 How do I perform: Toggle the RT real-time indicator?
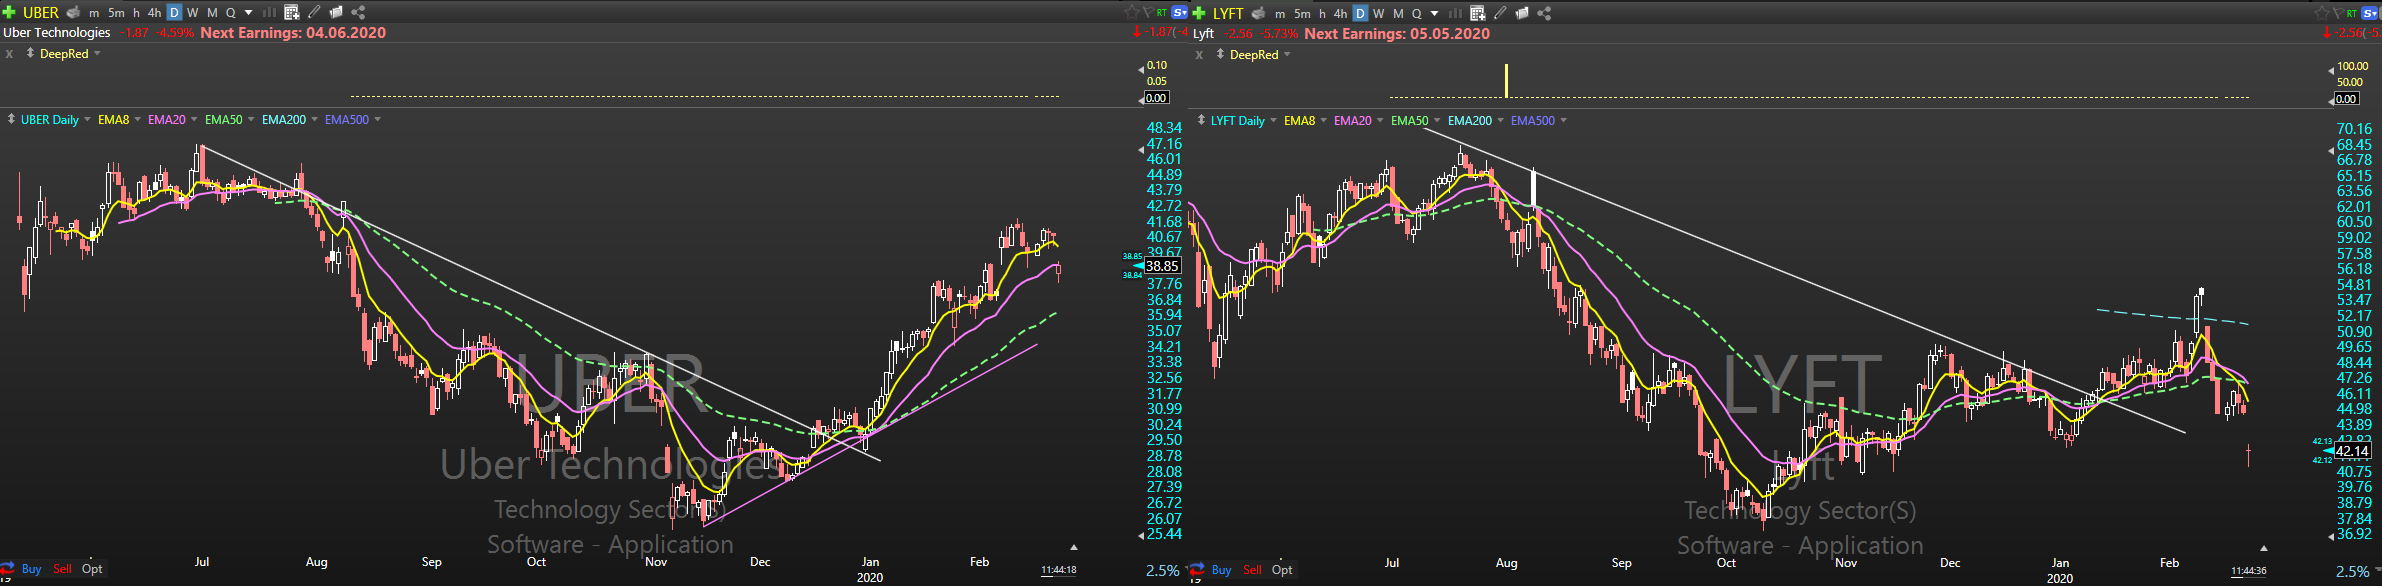1162,13
